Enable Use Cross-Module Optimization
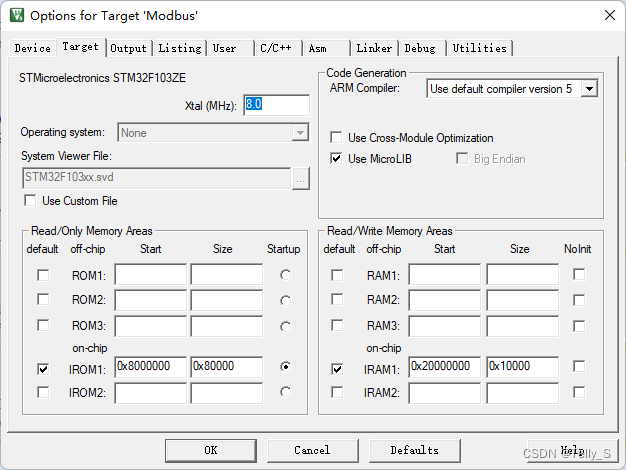This screenshot has height=470, width=626. [x=336, y=137]
